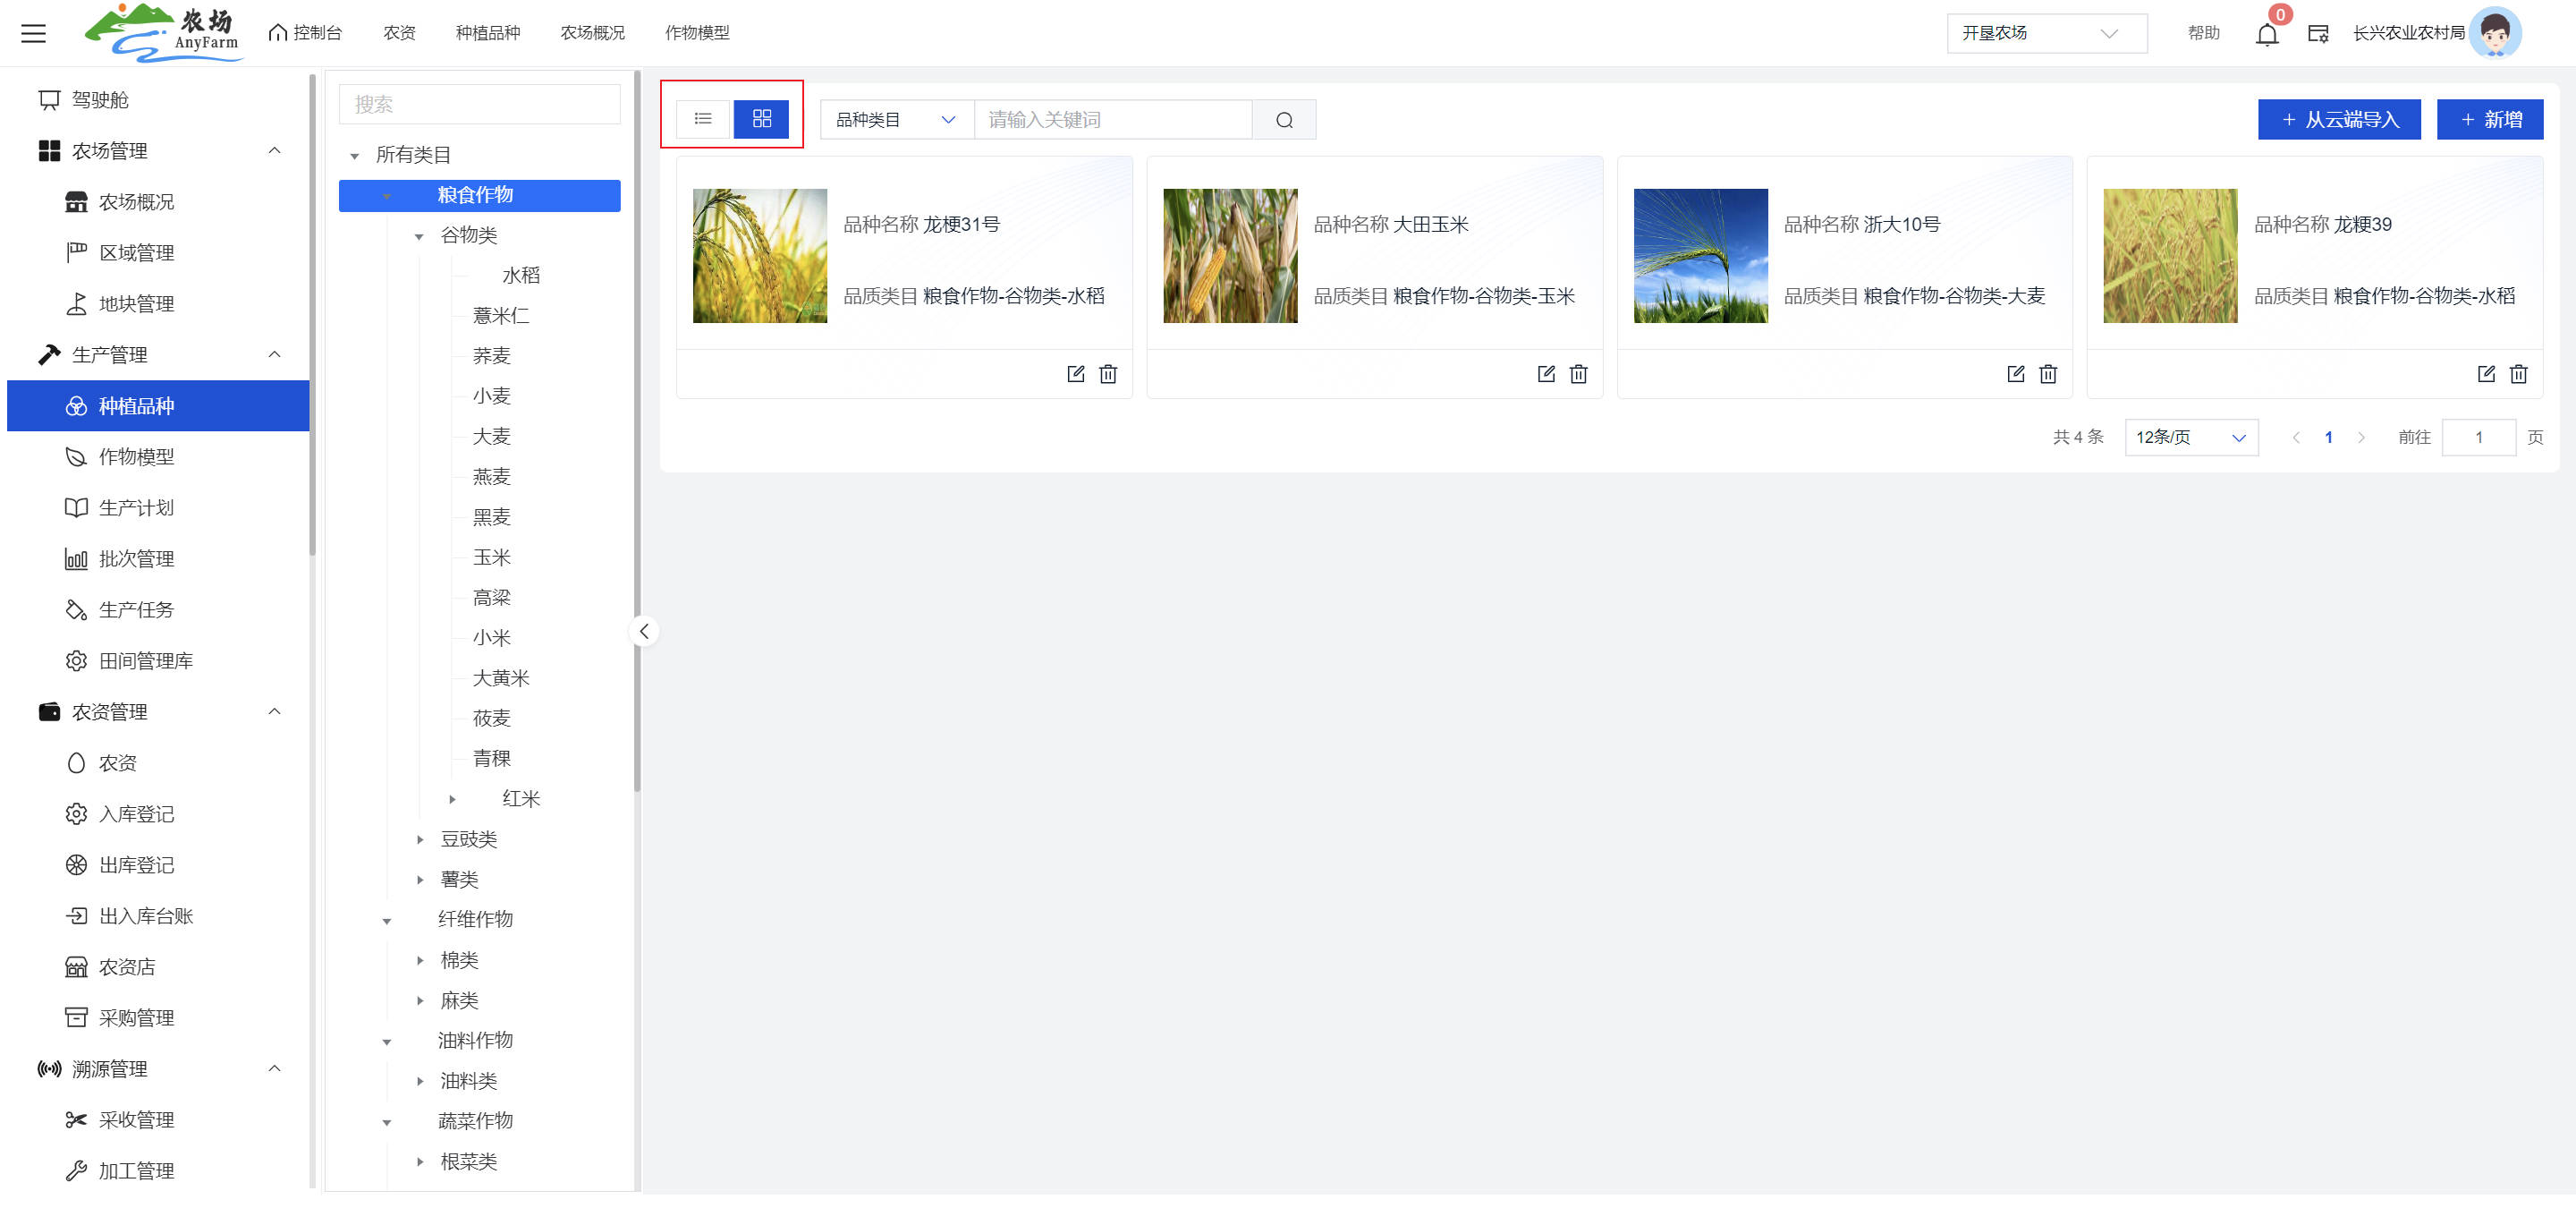Viewport: 2576px width, 1208px height.
Task: Open the 开垦农场 farm selector
Action: 2045,33
